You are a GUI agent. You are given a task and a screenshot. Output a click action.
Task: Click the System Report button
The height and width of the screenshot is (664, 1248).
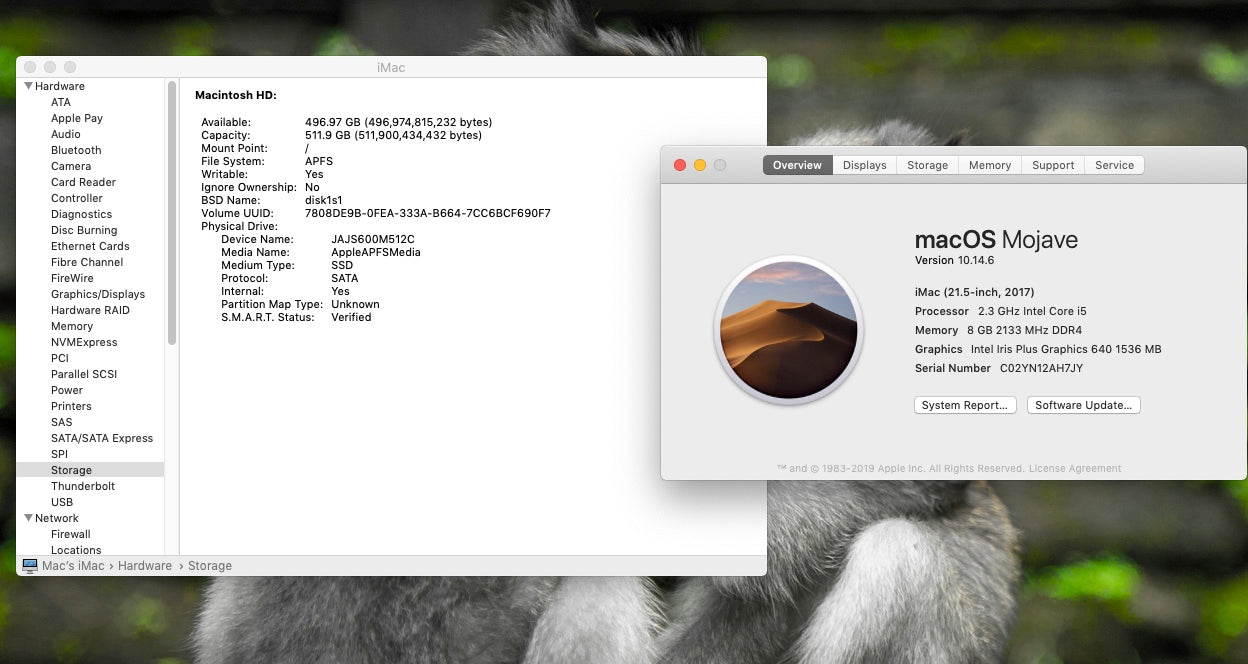tap(964, 405)
